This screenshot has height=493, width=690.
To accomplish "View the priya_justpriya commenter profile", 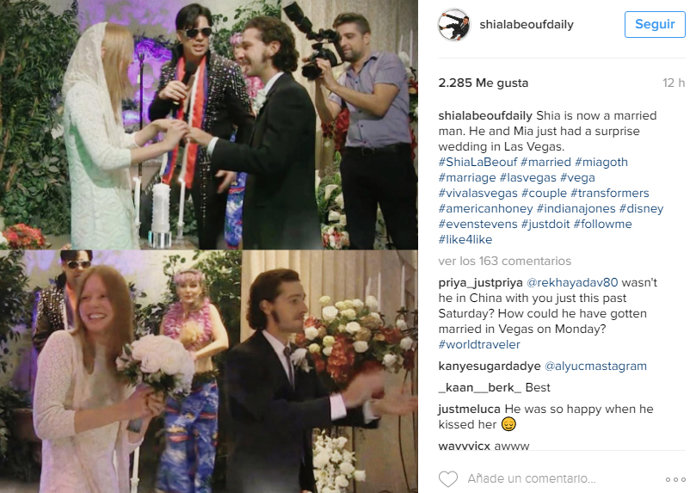I will [x=481, y=283].
